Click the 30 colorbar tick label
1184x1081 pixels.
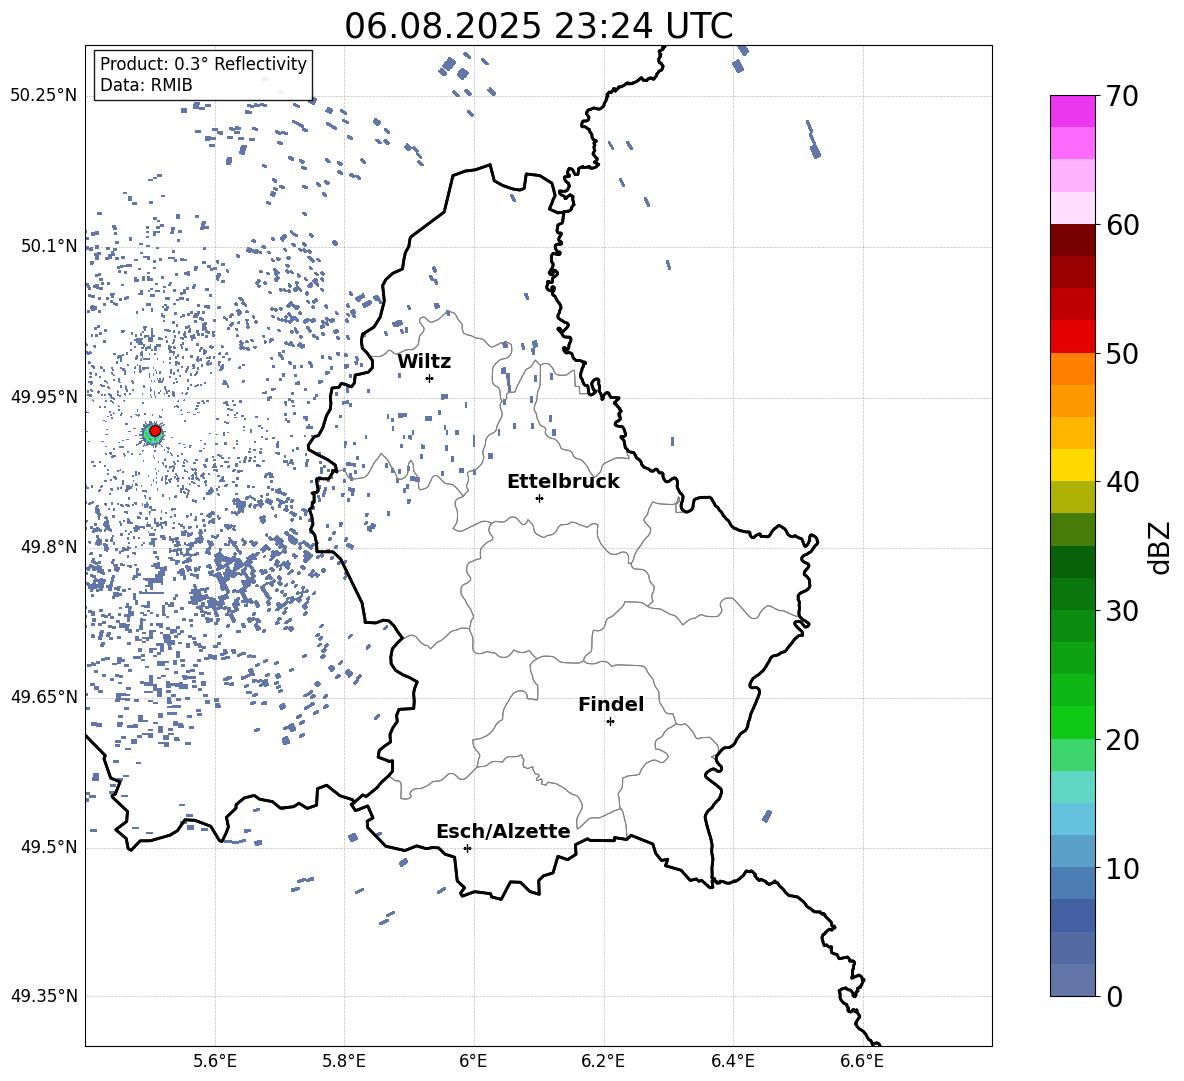pos(1122,611)
